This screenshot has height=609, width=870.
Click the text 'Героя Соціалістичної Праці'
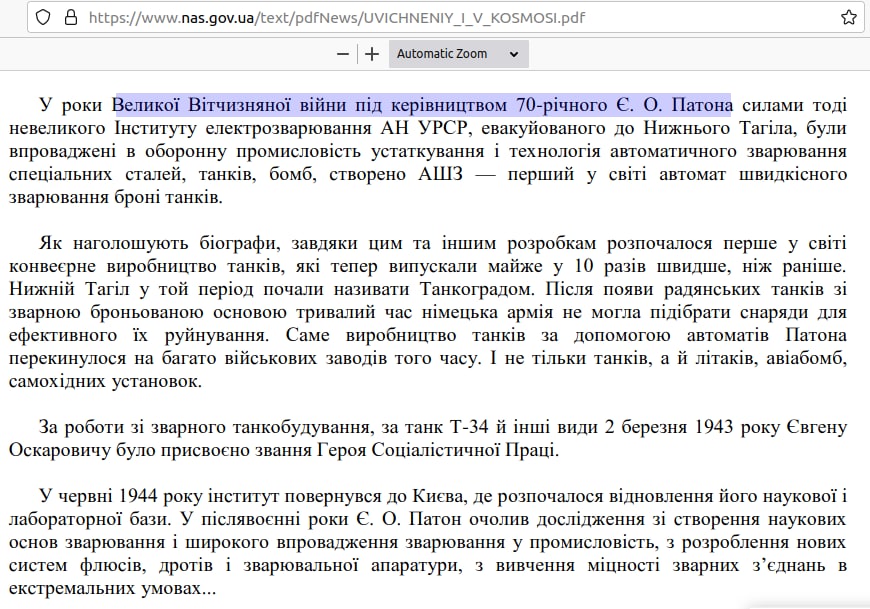pos(436,450)
